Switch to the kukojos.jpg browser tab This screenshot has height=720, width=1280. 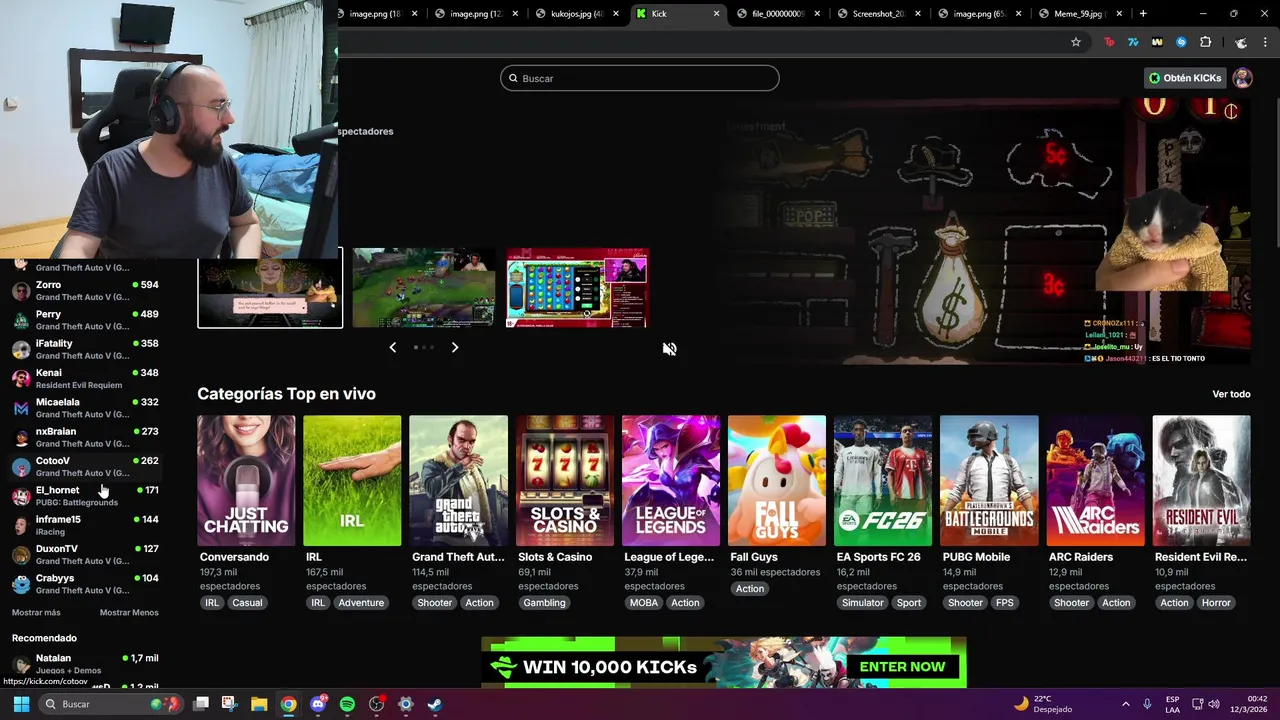[578, 14]
